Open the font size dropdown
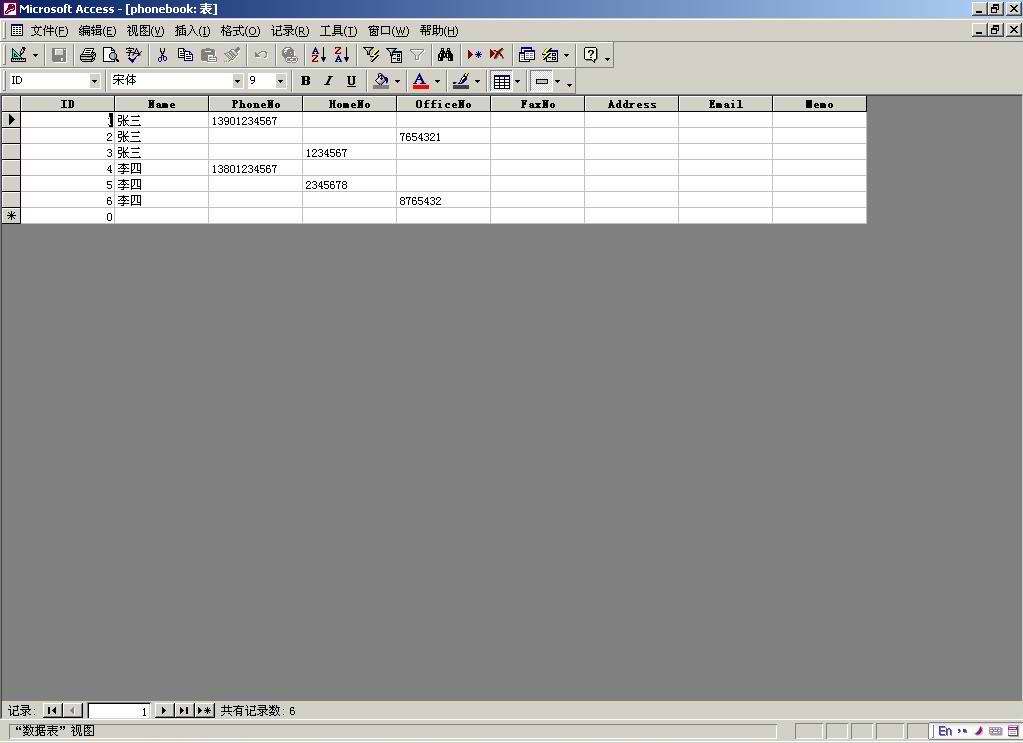This screenshot has width=1023, height=743. [281, 81]
